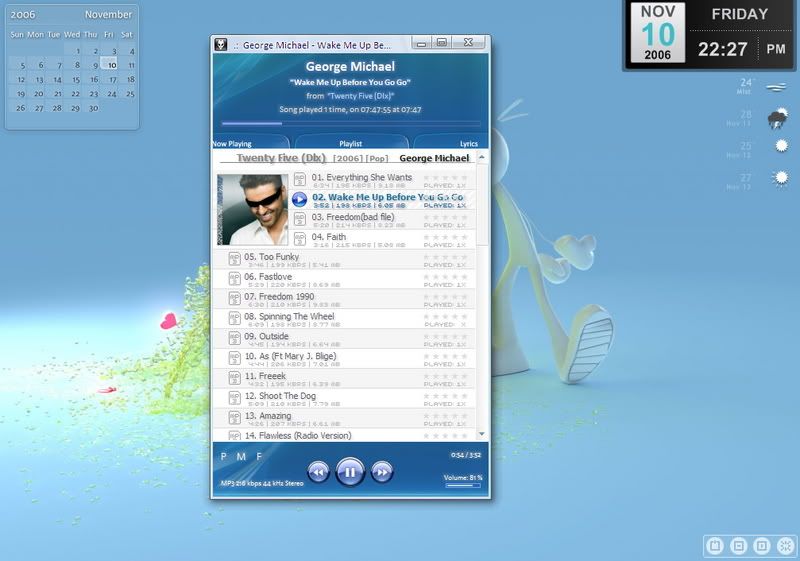Select track 13. Amazing

(268, 416)
